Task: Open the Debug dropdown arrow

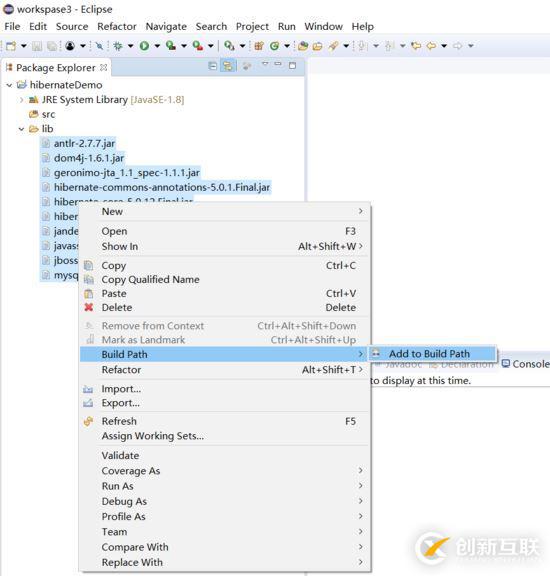Action: pos(130,46)
